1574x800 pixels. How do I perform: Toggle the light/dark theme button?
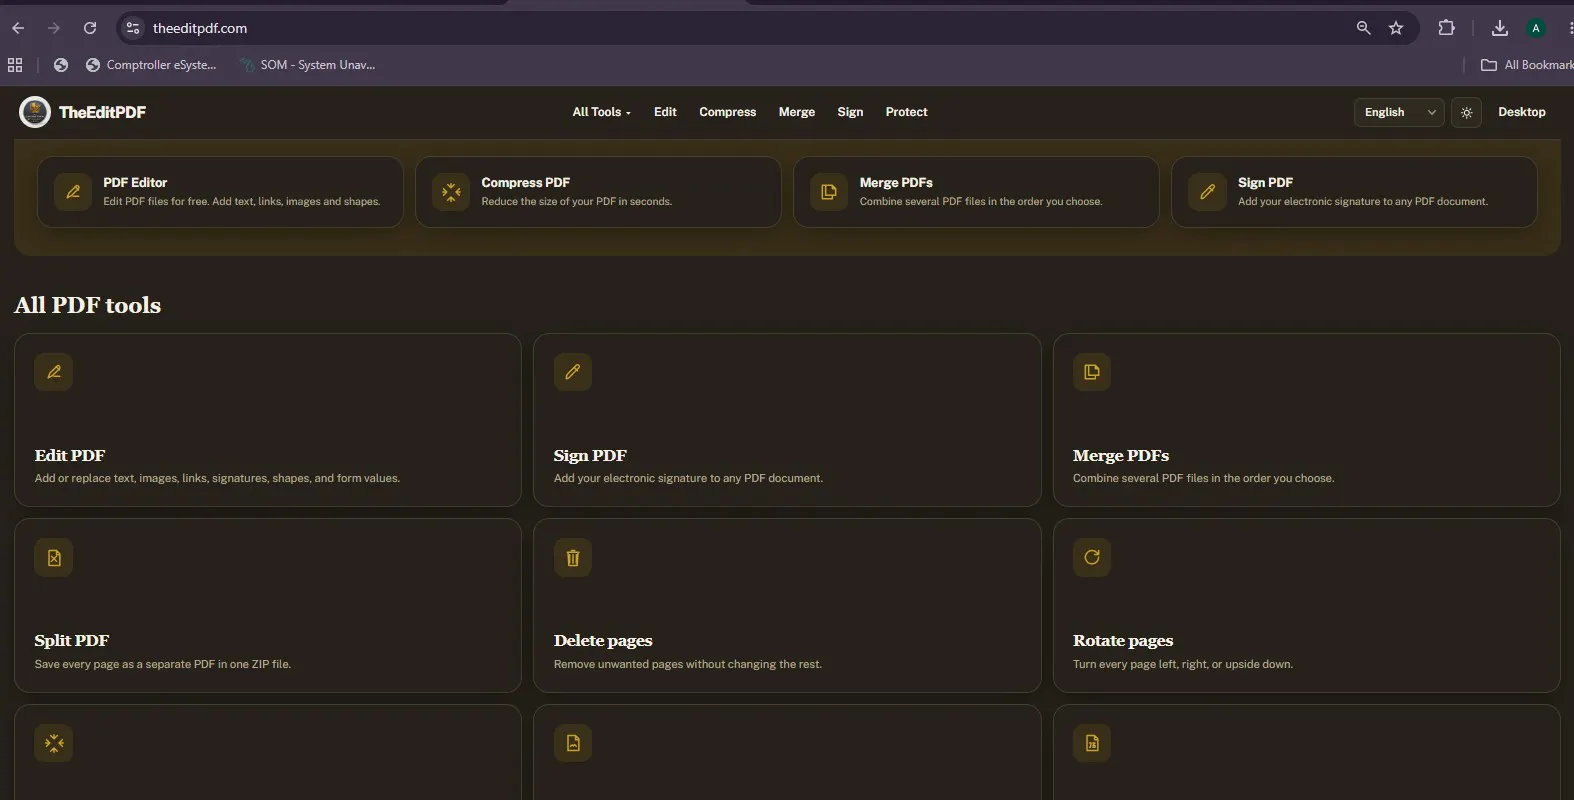click(x=1467, y=112)
